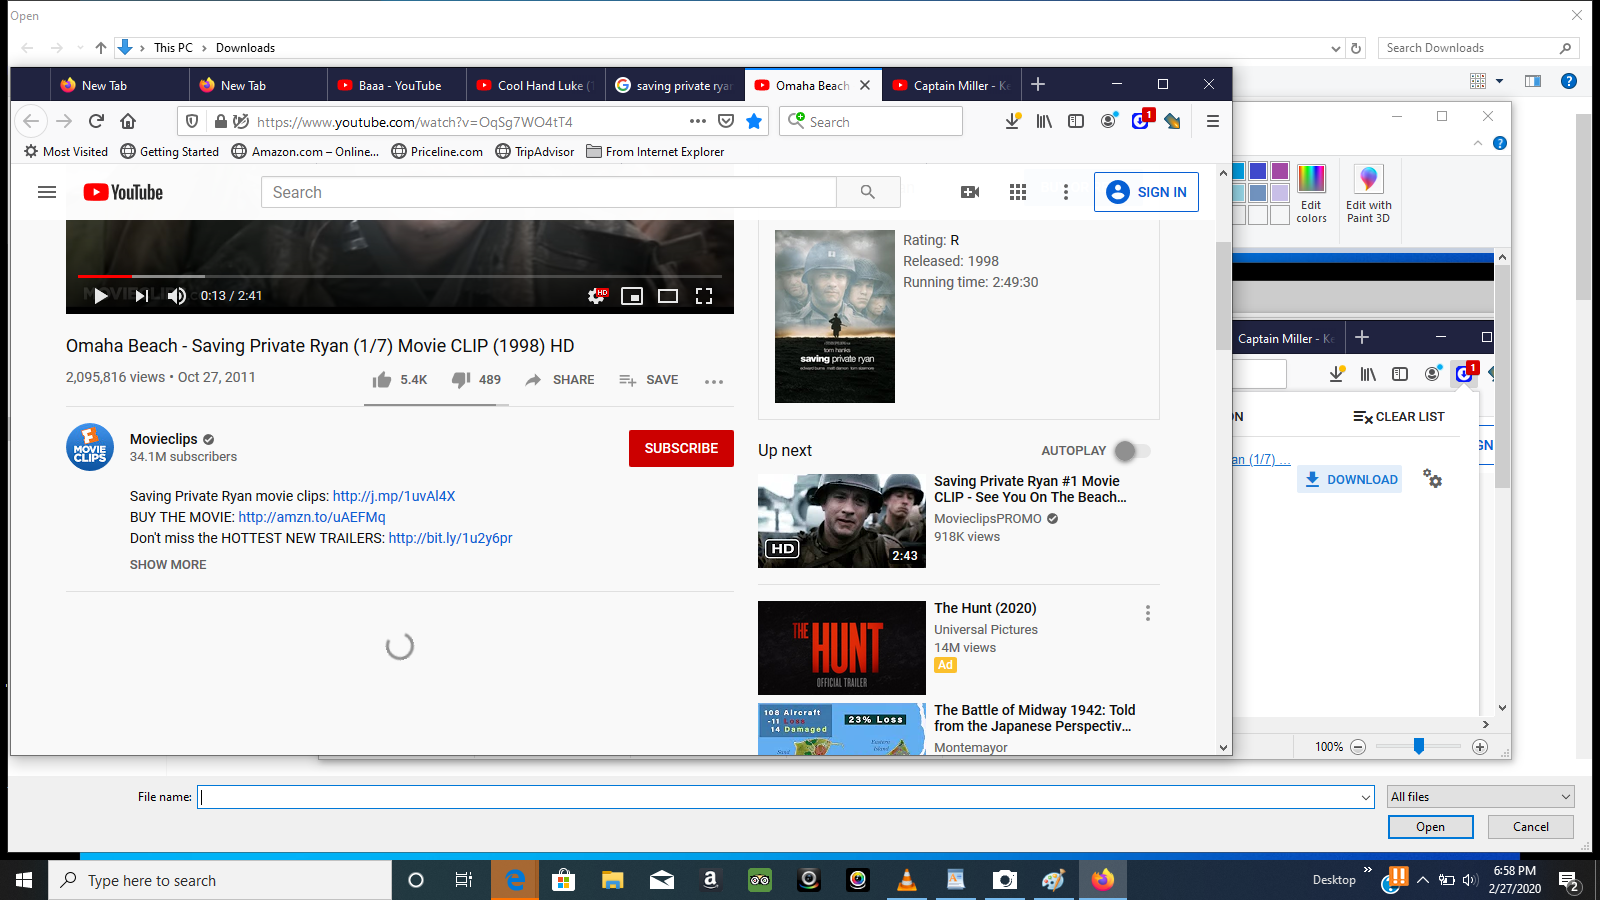Switch to Cool Hand Luke tab
This screenshot has width=1600, height=900.
click(537, 85)
